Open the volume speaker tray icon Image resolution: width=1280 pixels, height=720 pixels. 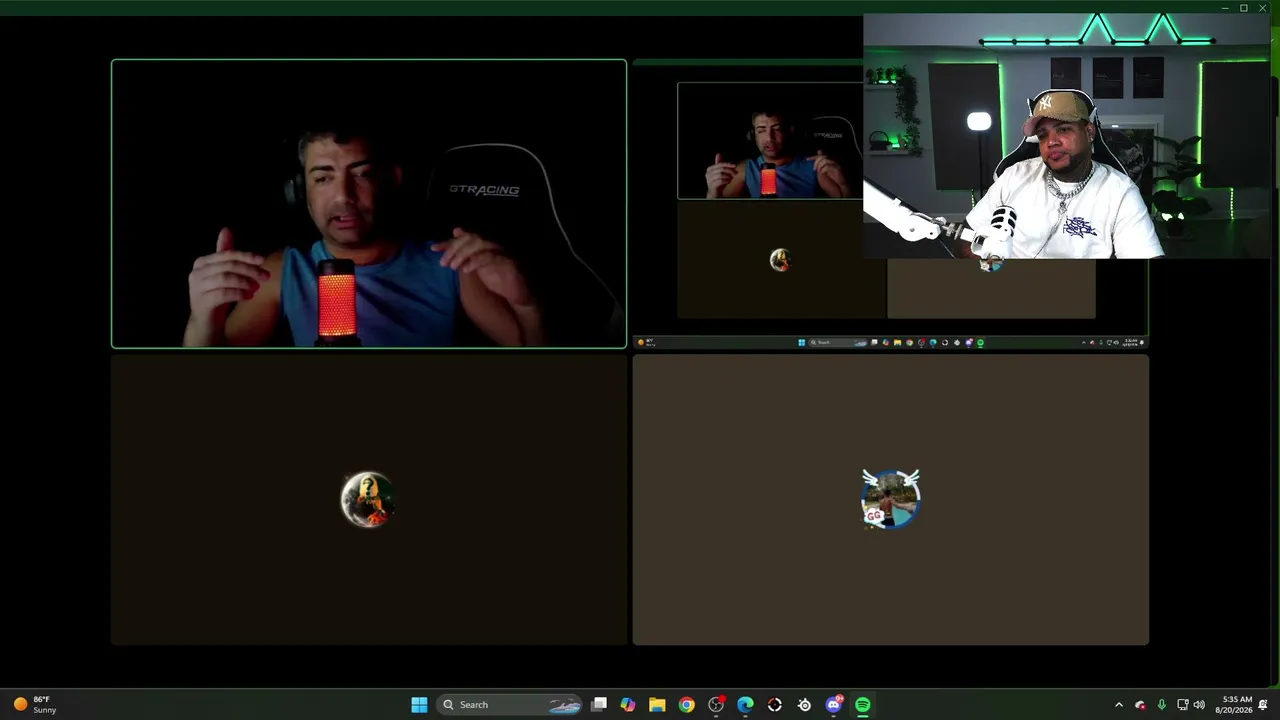point(1199,705)
